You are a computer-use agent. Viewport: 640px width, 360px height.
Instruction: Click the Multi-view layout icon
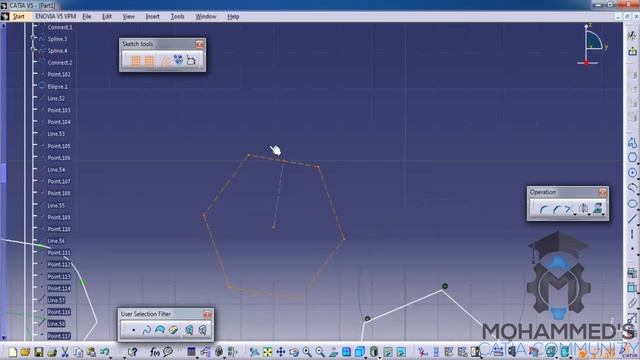(x=346, y=352)
